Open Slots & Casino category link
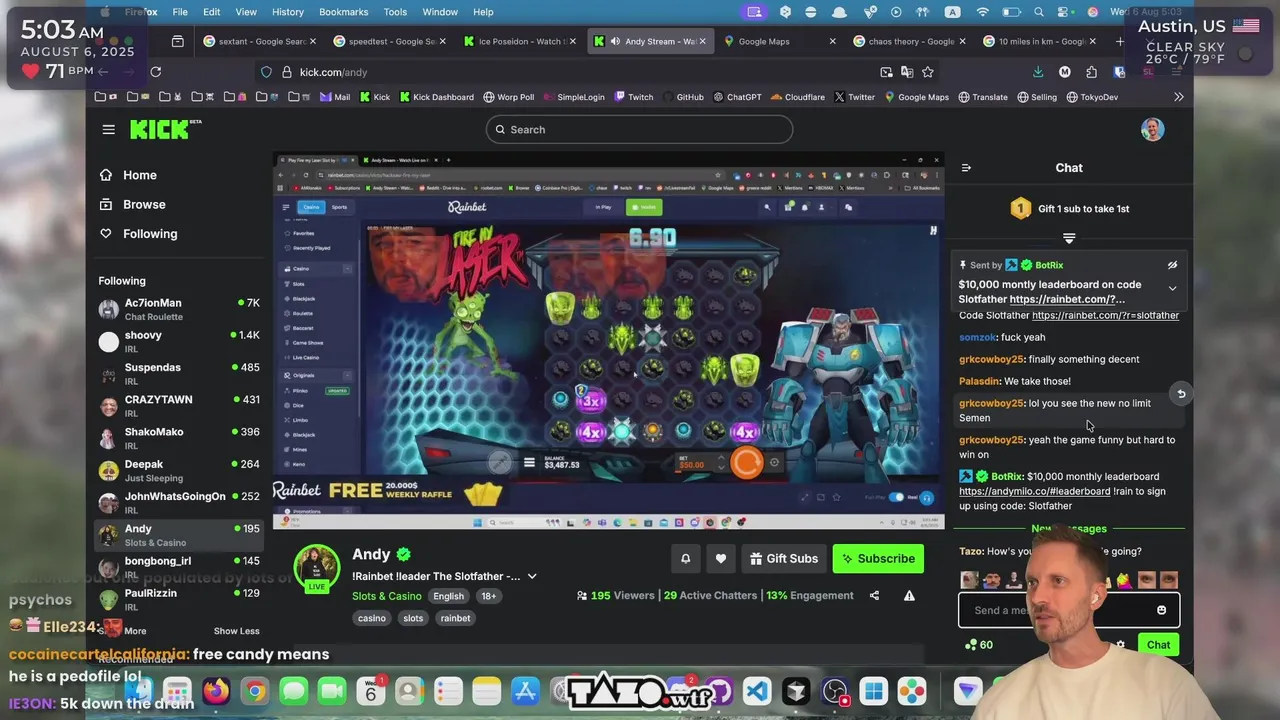 coord(387,596)
